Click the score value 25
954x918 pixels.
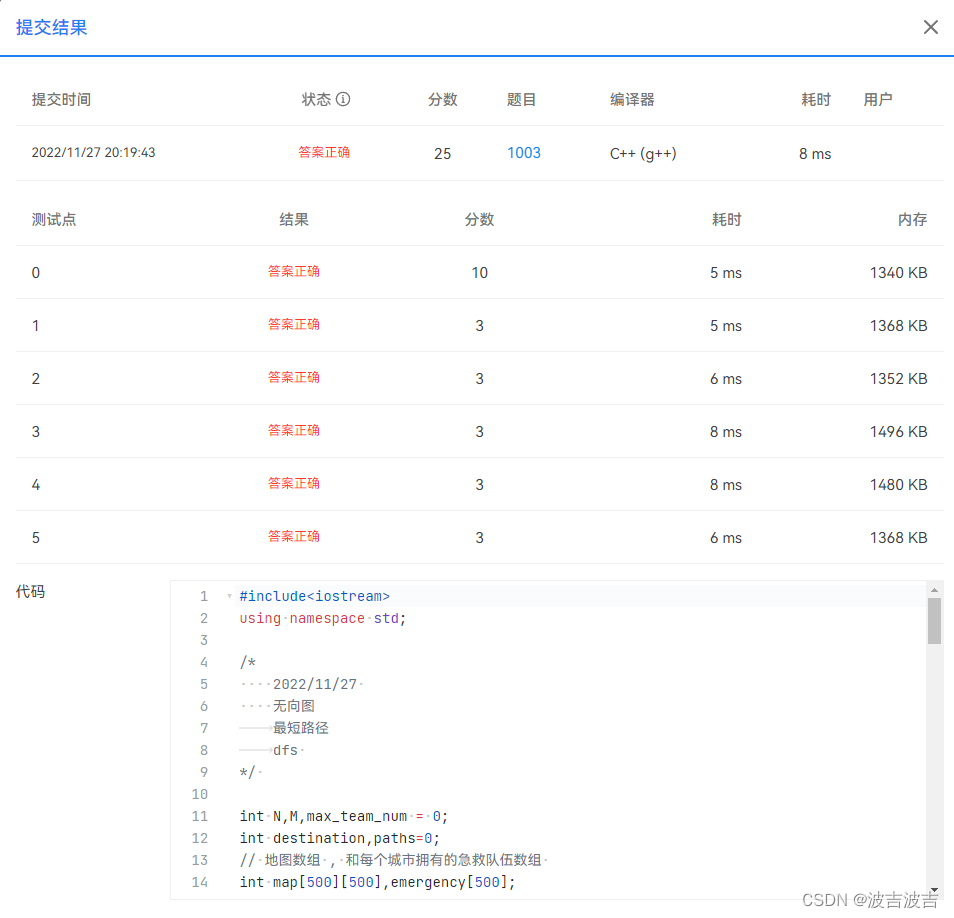coord(441,154)
